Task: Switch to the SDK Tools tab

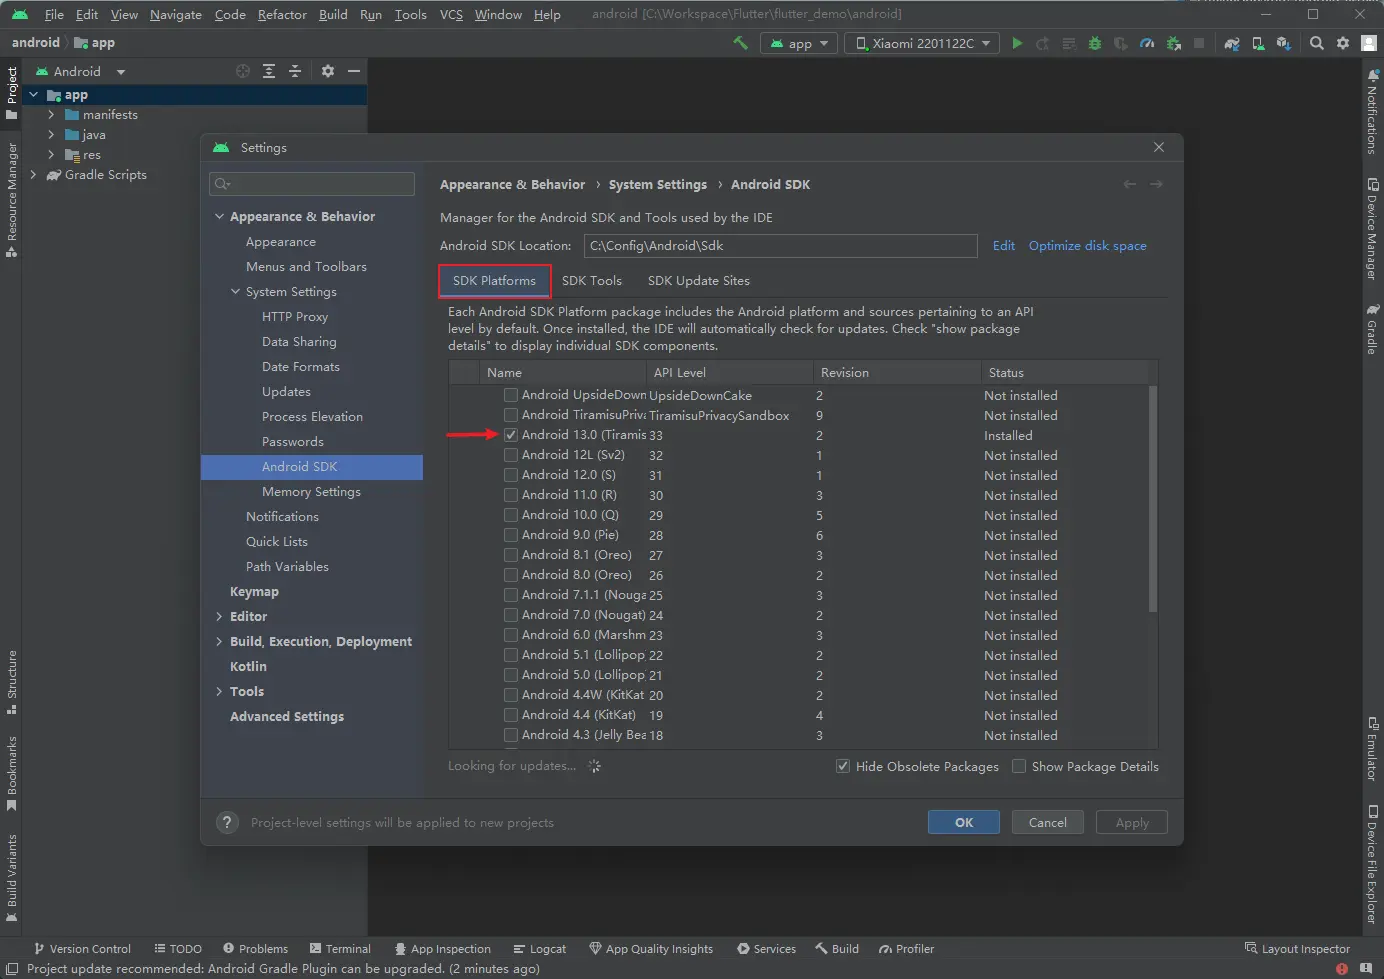Action: [x=591, y=281]
